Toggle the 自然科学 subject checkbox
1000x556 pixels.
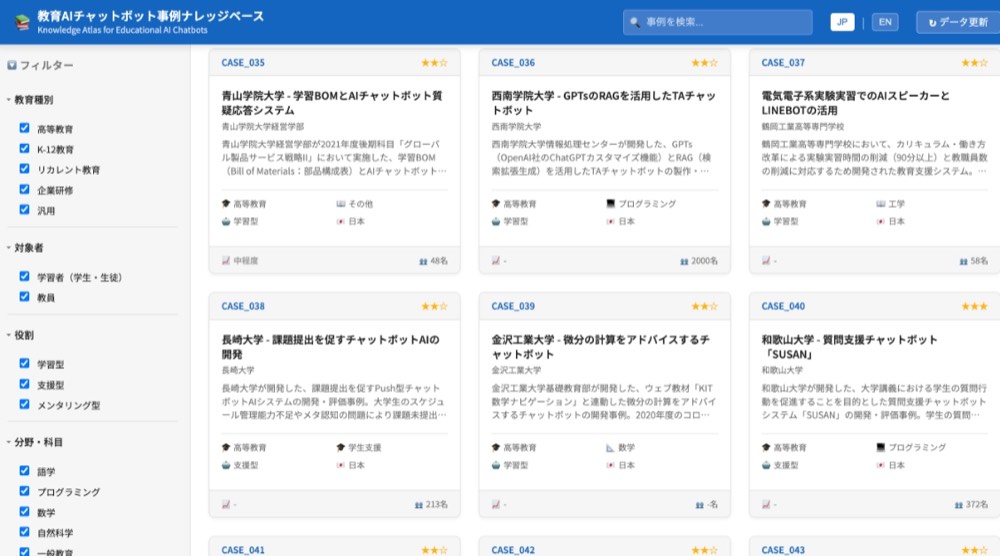click(x=24, y=532)
